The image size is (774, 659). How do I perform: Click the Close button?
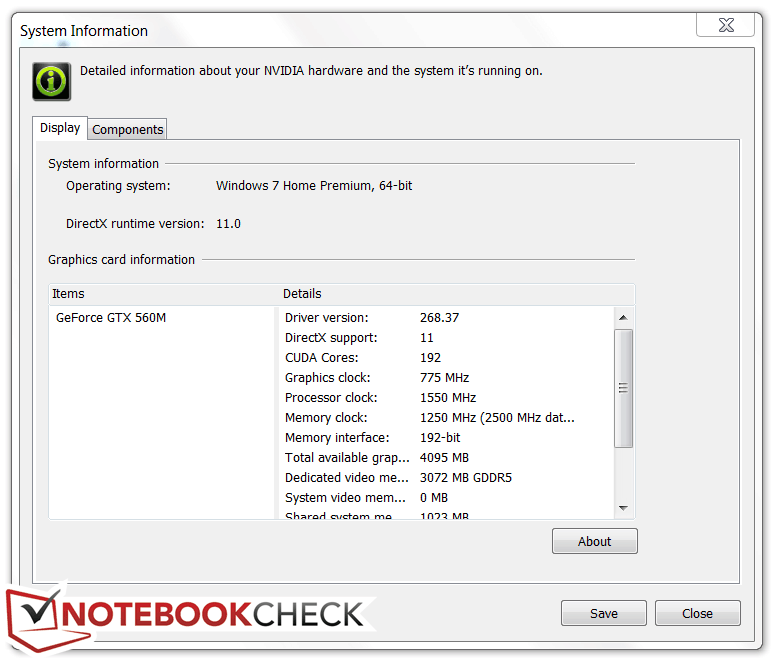[697, 613]
